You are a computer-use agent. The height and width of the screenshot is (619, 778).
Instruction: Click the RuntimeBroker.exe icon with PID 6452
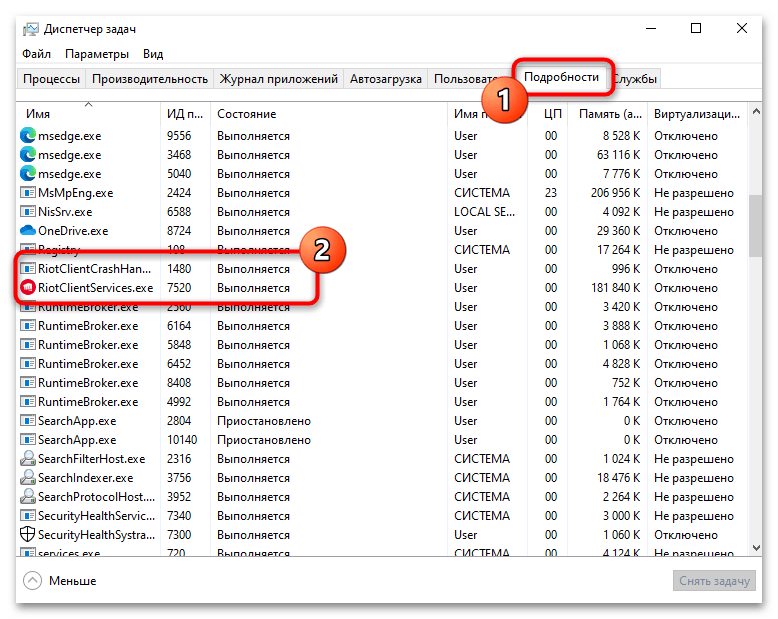click(x=28, y=364)
